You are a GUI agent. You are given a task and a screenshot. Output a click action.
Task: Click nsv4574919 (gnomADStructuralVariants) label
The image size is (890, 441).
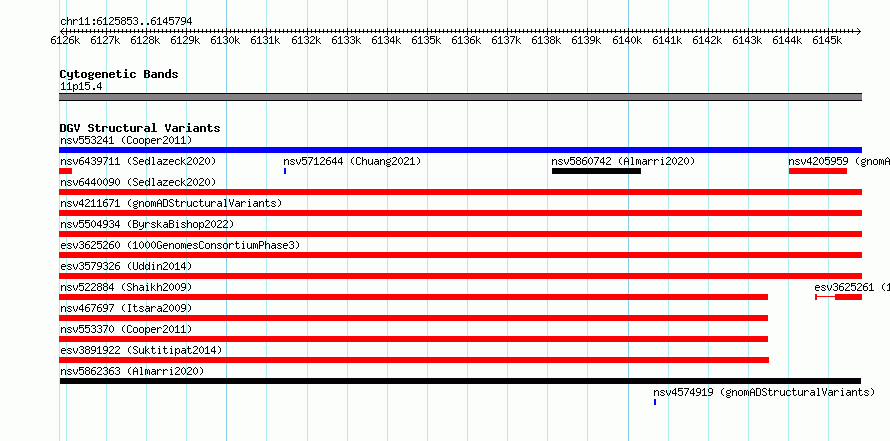764,392
